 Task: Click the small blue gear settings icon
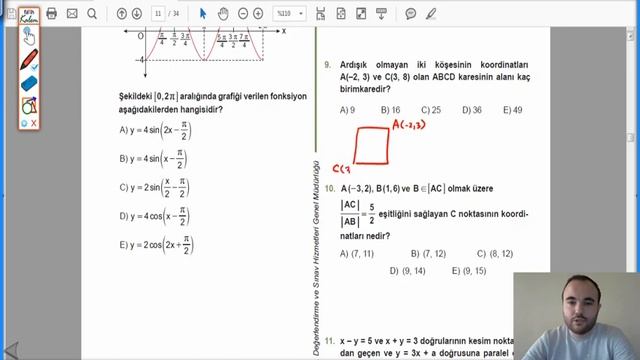24,123
